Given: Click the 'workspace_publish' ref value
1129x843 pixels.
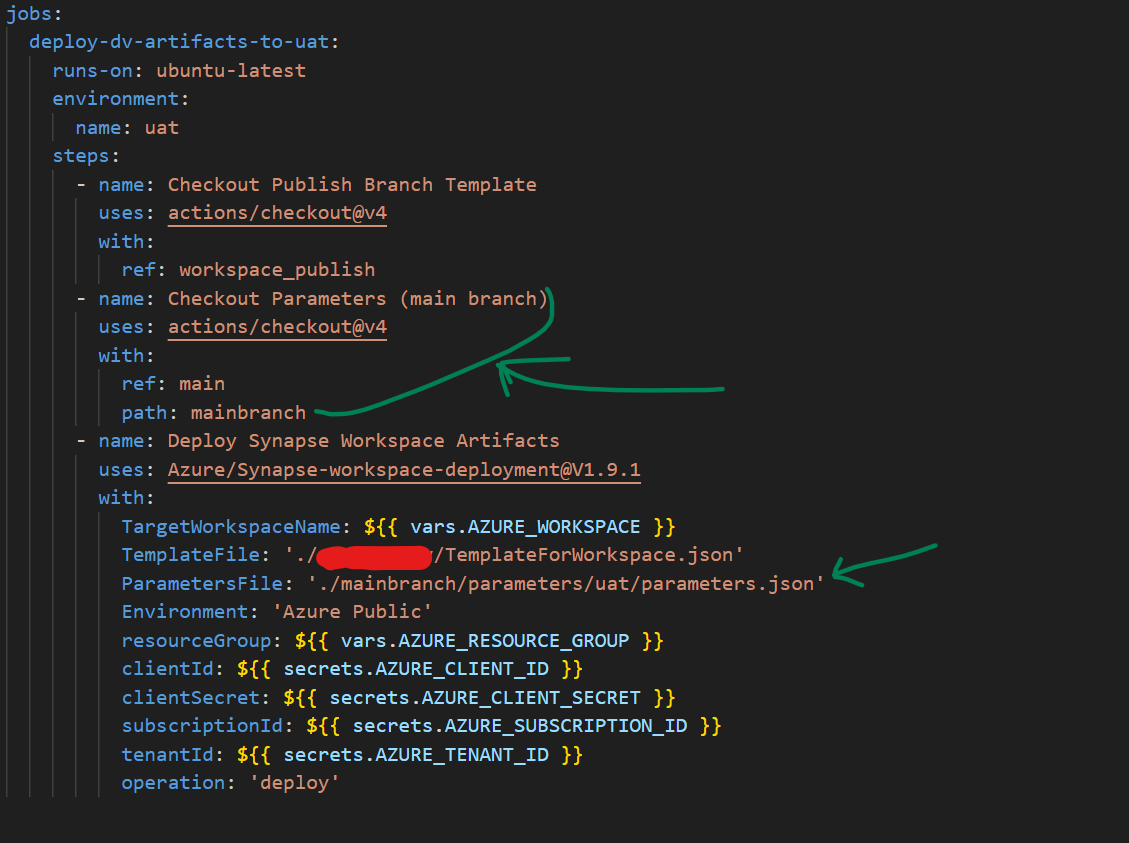Looking at the screenshot, I should (277, 270).
